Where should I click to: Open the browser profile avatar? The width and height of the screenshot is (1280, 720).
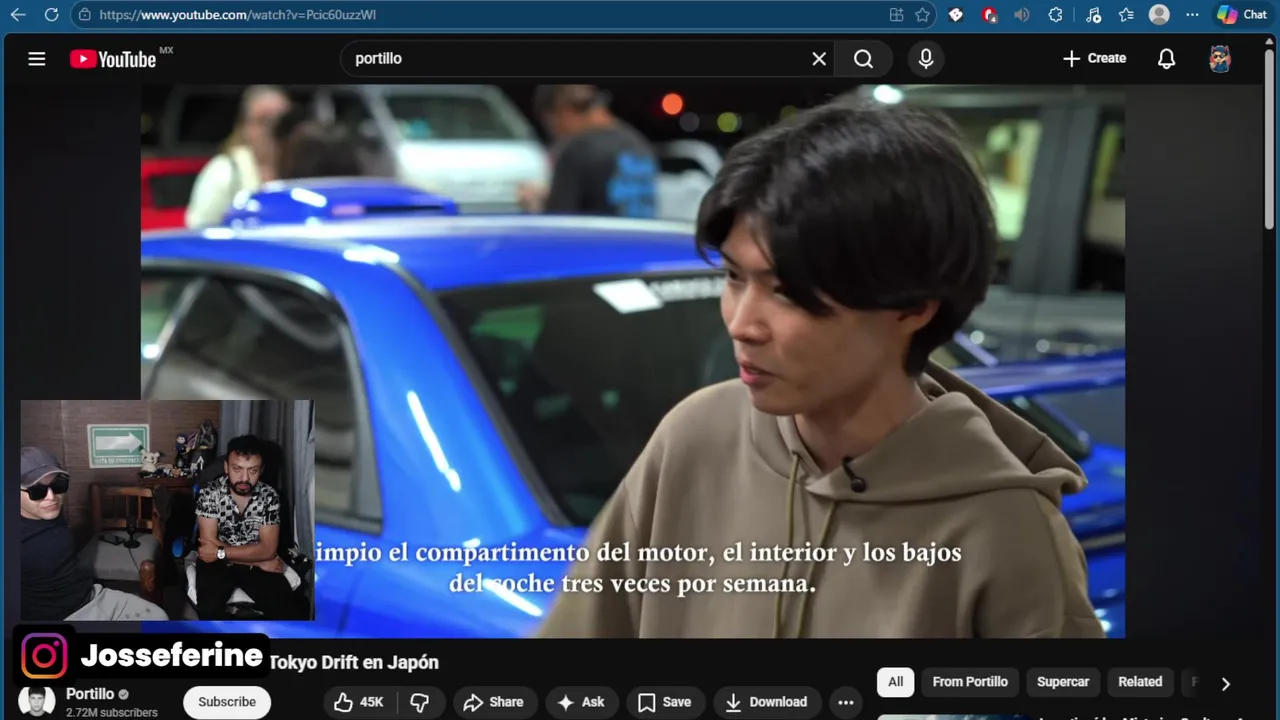[1159, 15]
